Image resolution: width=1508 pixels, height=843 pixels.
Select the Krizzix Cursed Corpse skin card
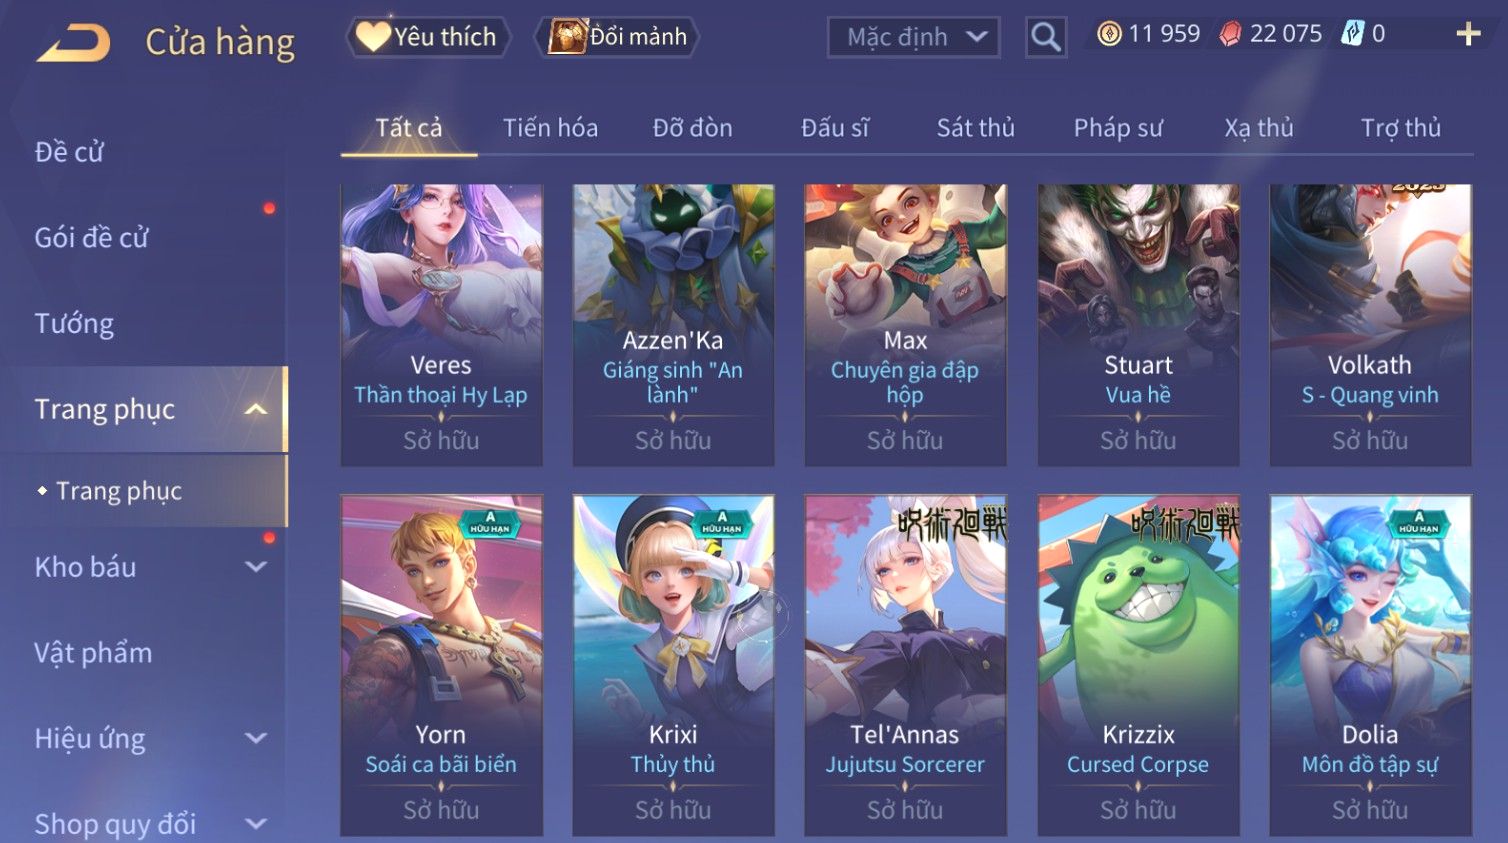(1138, 665)
